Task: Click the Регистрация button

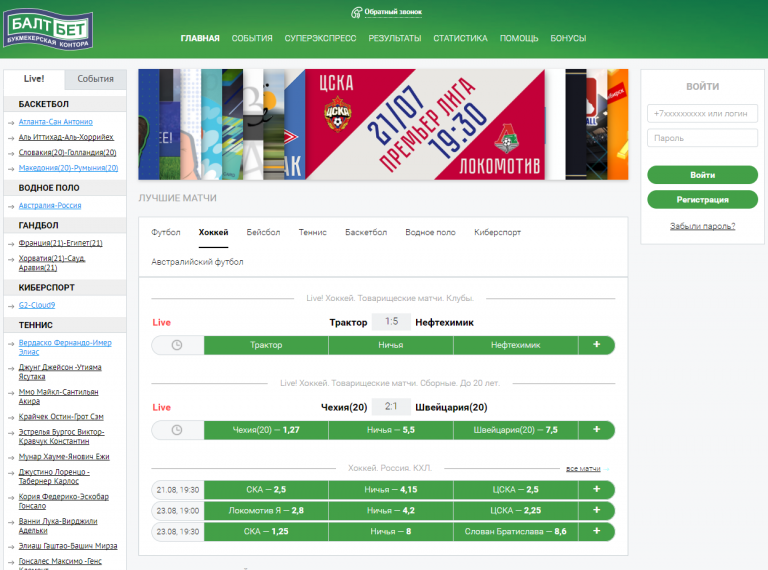Action: tap(702, 199)
